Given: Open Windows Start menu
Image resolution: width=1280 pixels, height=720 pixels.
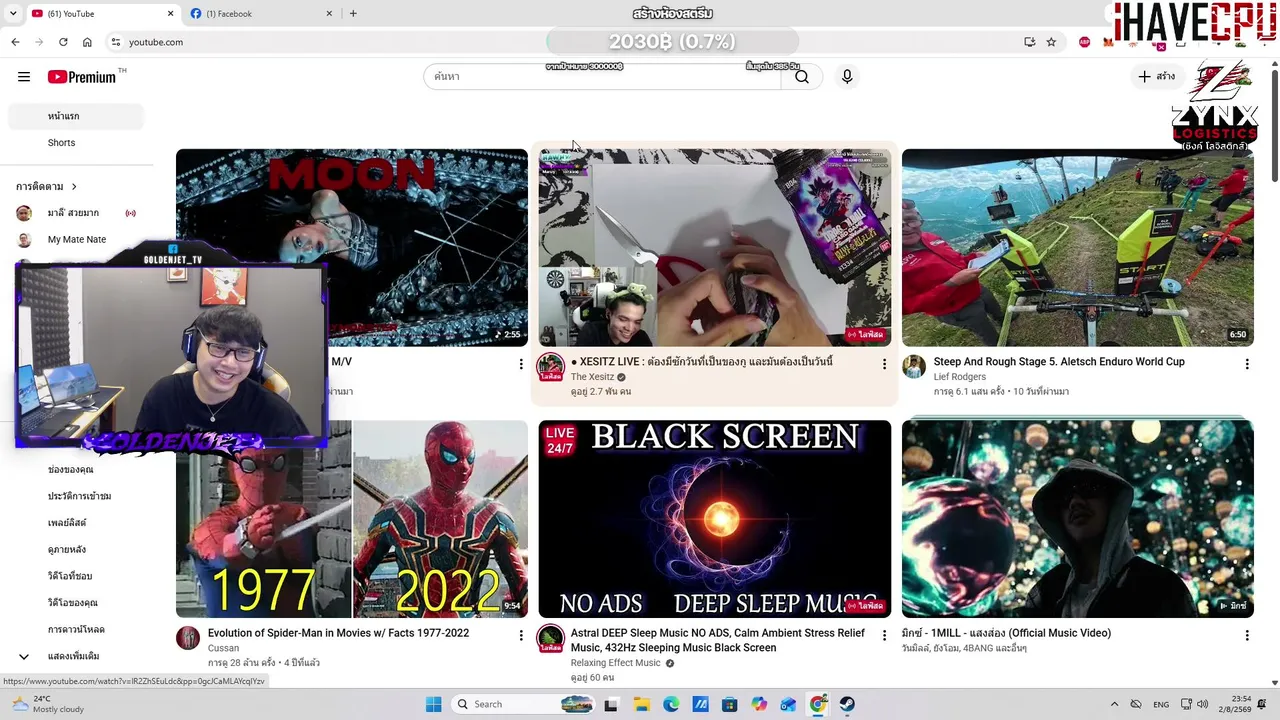Looking at the screenshot, I should pyautogui.click(x=433, y=704).
